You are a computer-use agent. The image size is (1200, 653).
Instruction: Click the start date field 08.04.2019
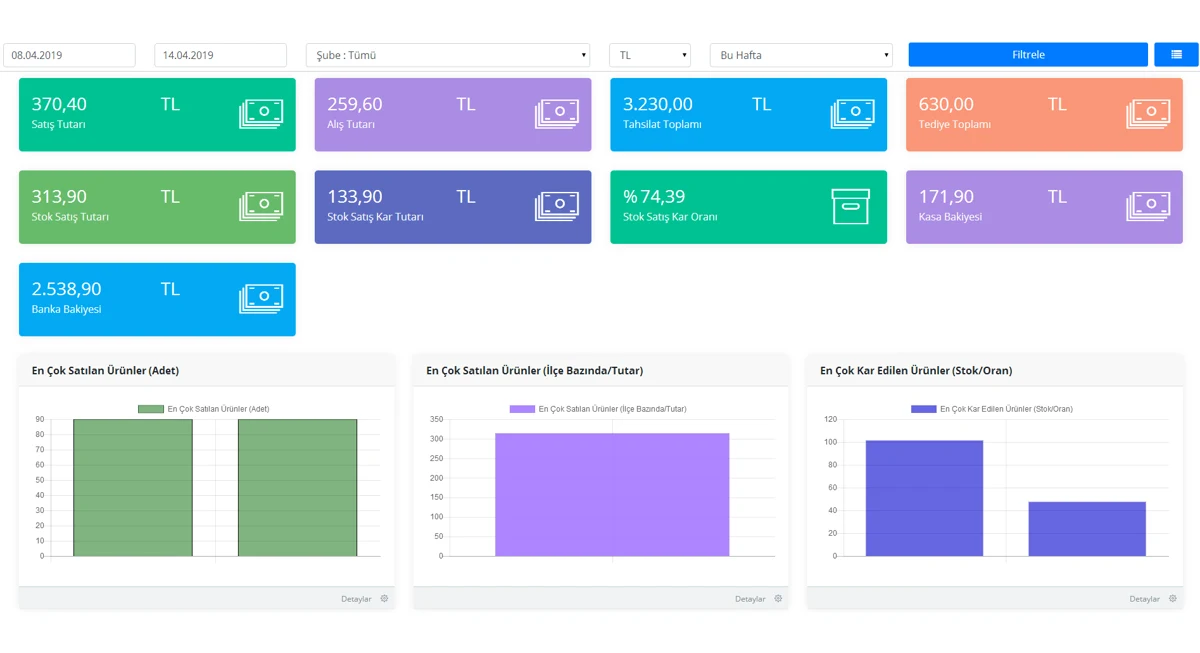(x=69, y=55)
